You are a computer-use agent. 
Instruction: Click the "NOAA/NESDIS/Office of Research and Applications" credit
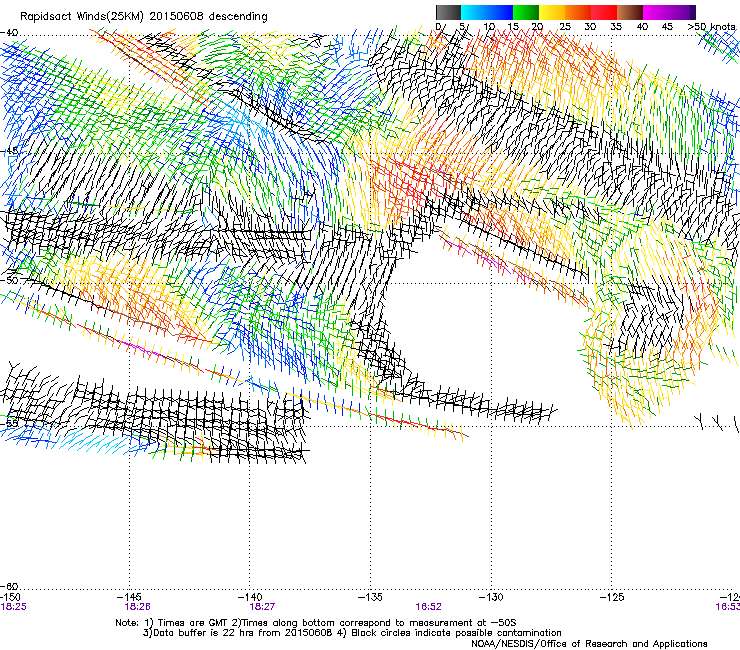click(589, 644)
